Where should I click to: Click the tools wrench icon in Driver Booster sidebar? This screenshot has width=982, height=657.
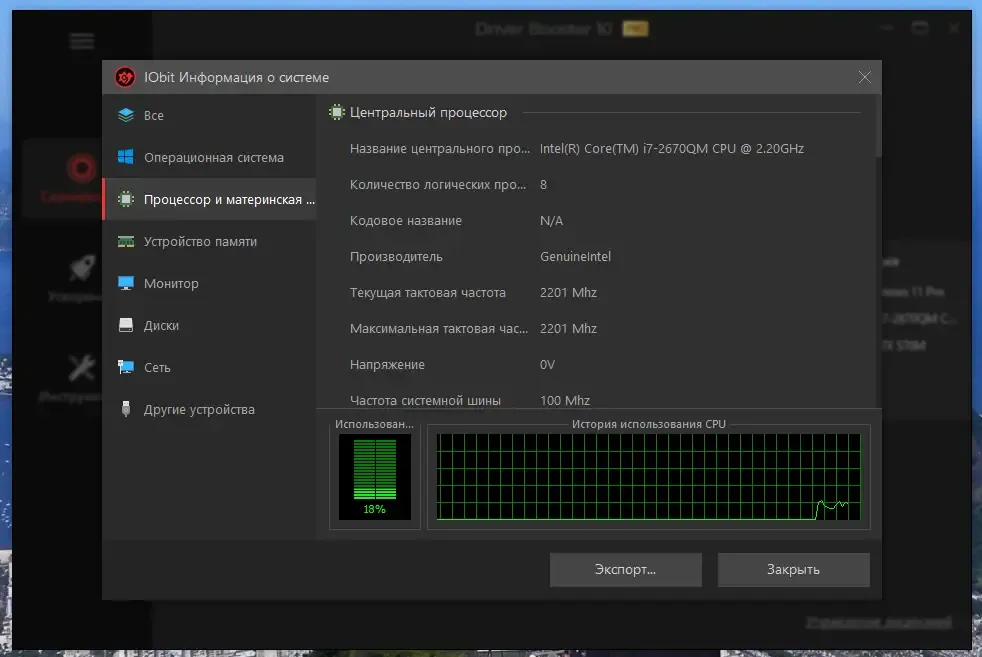(81, 368)
